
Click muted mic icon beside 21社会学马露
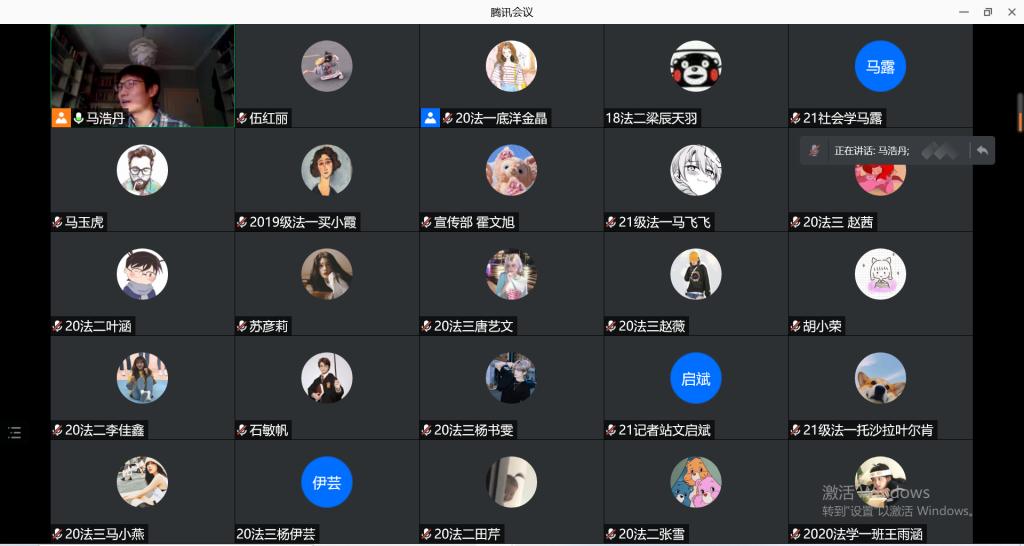pyautogui.click(x=795, y=118)
